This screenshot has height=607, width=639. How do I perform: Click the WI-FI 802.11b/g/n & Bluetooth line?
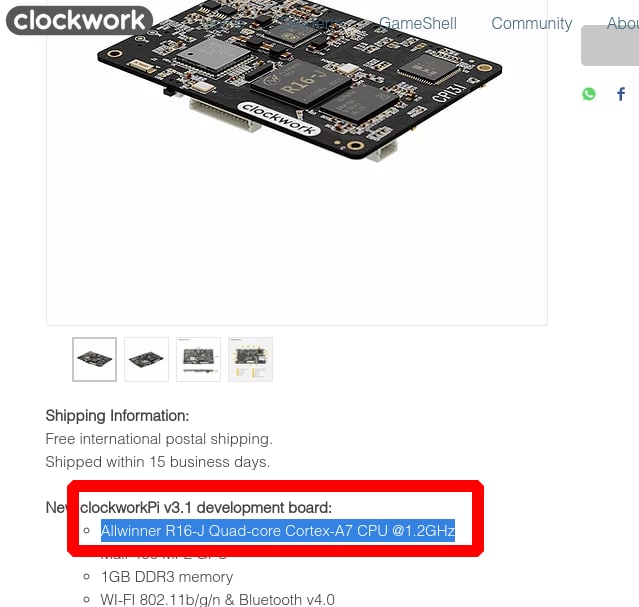tap(218, 600)
